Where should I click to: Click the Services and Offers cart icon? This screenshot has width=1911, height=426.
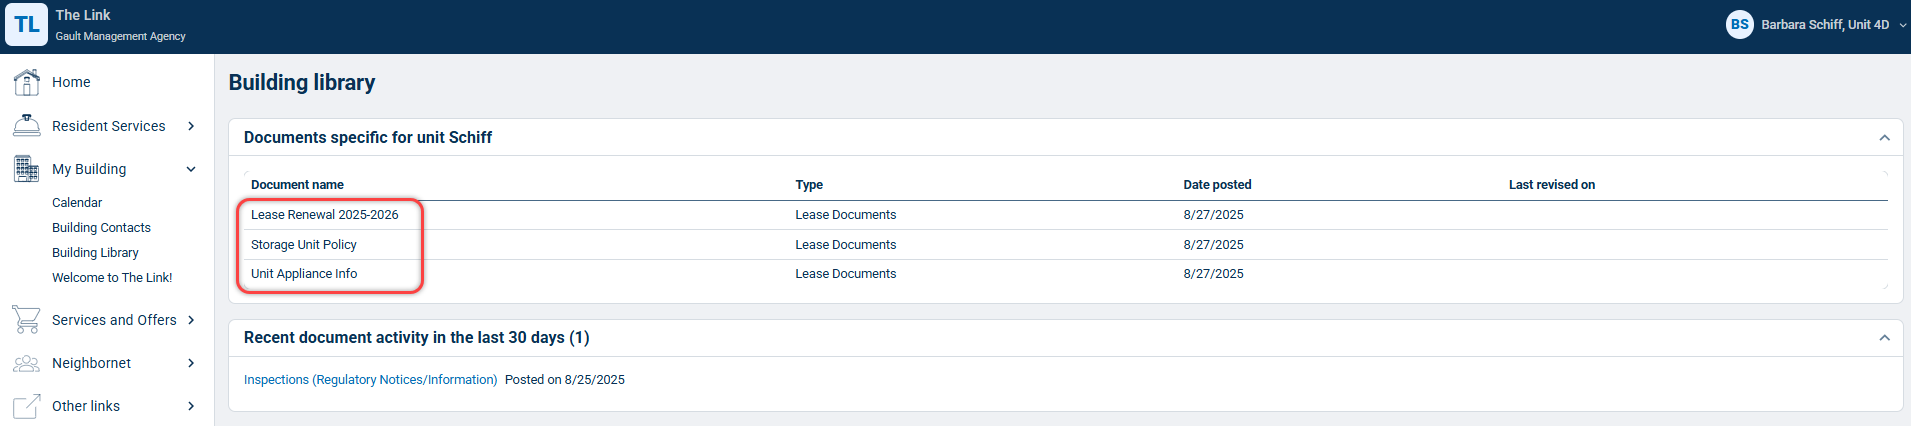(x=26, y=320)
